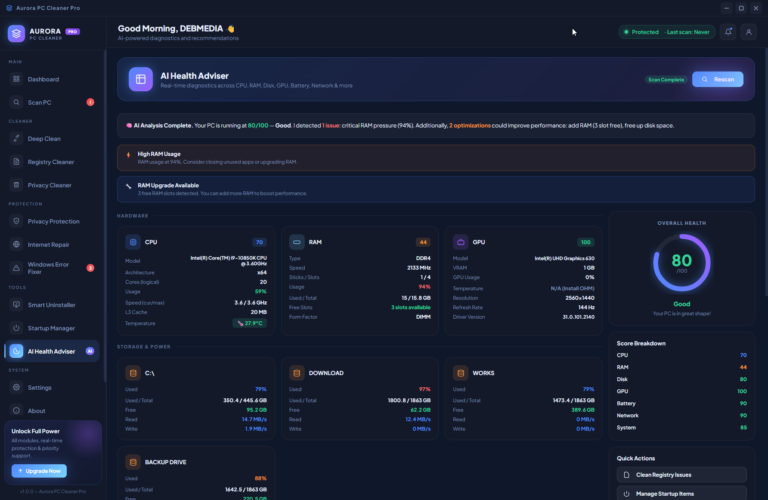The height and width of the screenshot is (500, 768).
Task: Click the Disk score row in breakdown
Action: point(682,379)
